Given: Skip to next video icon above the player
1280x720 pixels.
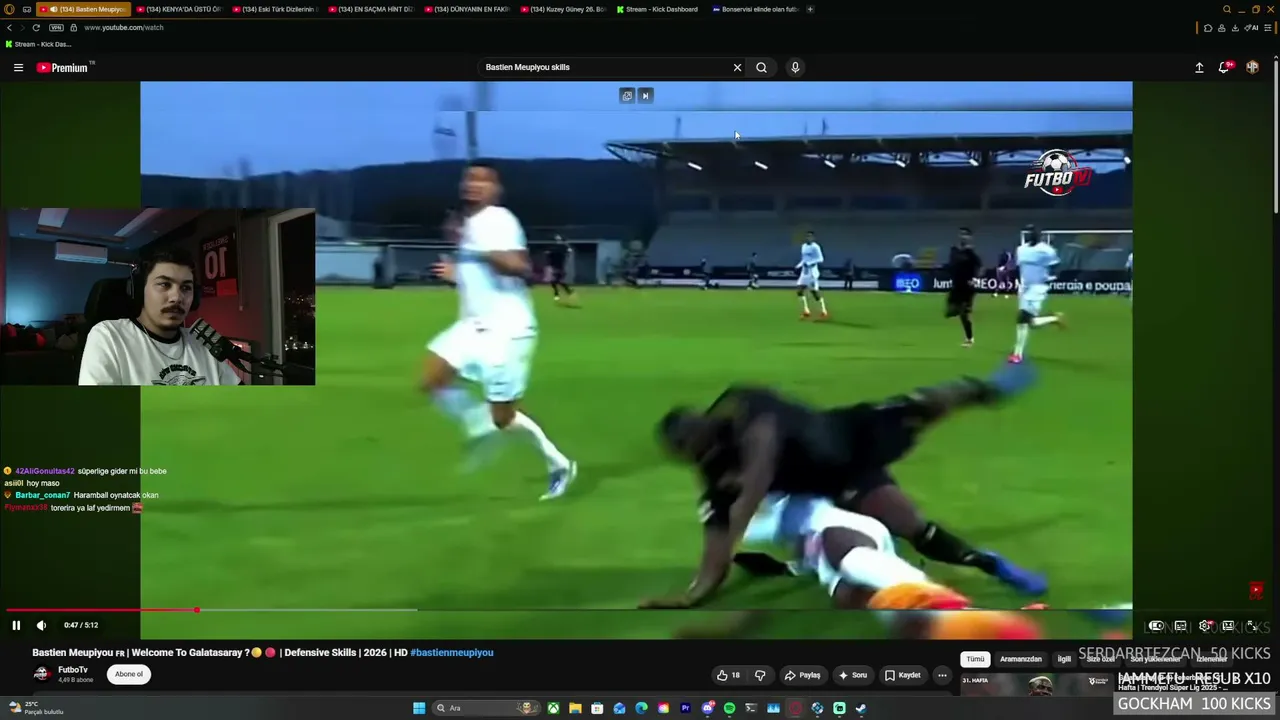Looking at the screenshot, I should tap(645, 96).
